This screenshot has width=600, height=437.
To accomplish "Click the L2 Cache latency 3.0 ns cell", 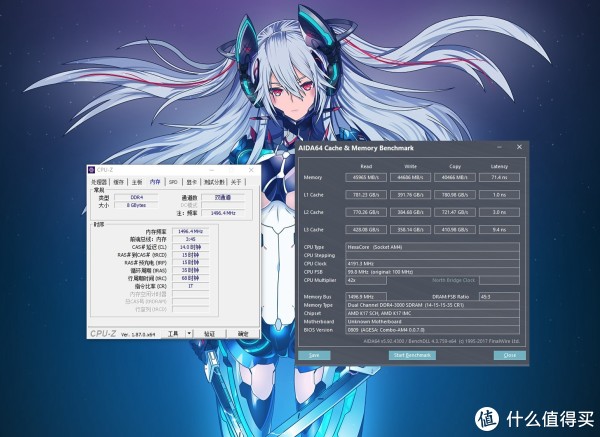I will pos(499,212).
